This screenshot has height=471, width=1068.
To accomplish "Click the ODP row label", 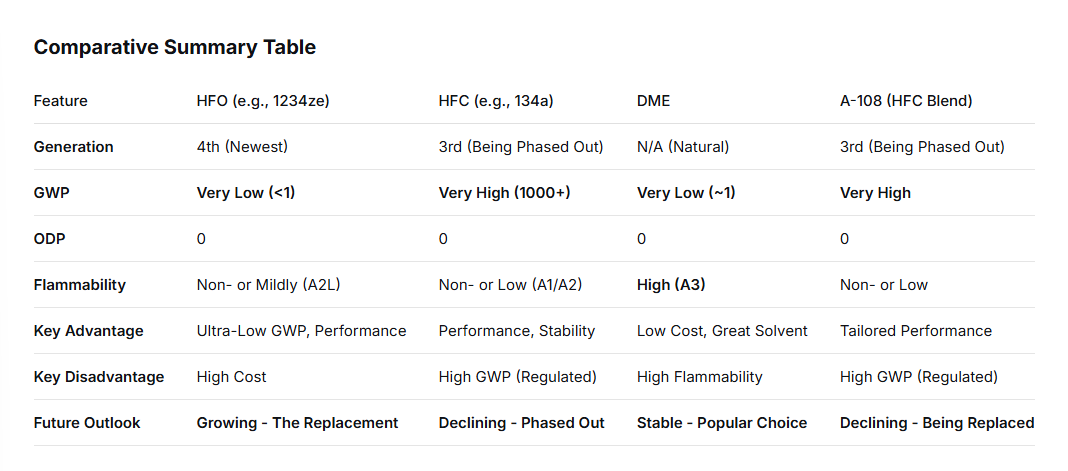I will [x=50, y=239].
